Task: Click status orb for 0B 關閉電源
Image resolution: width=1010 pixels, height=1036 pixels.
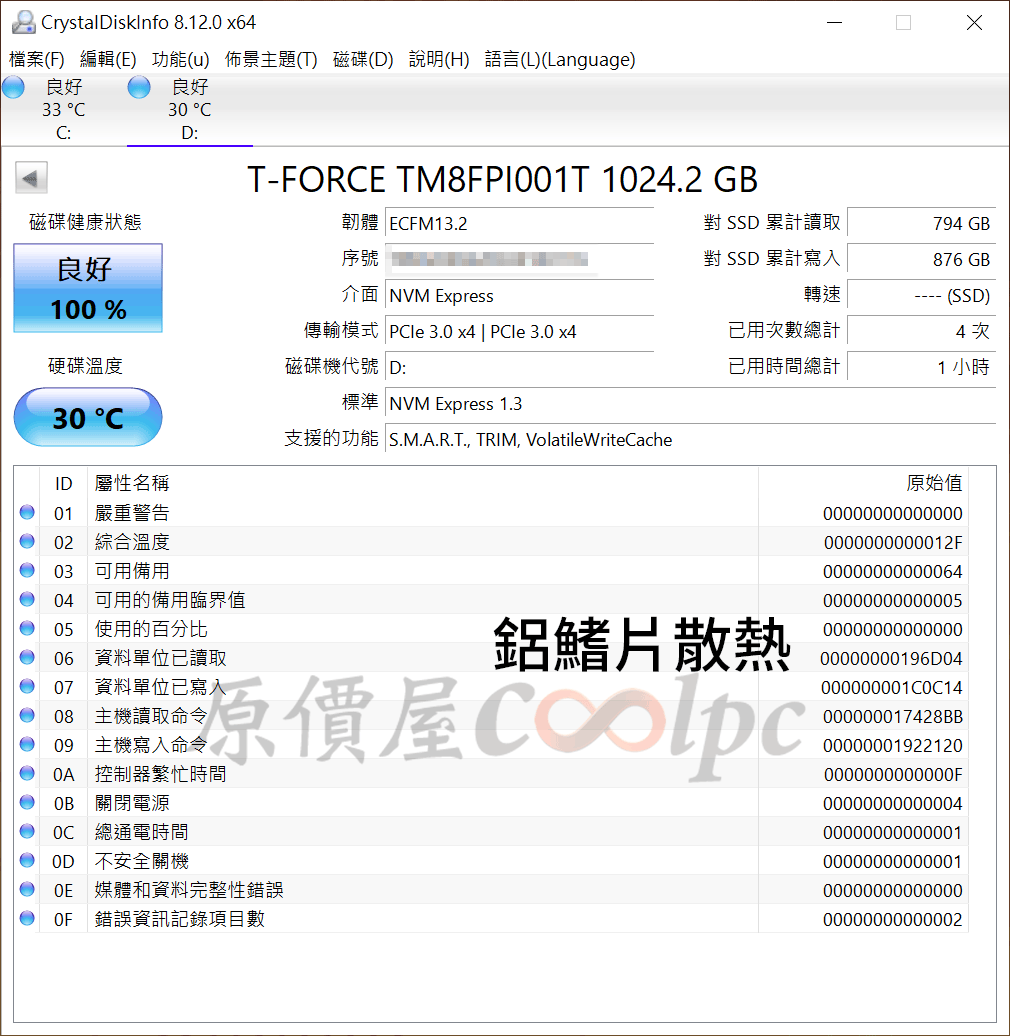Action: pos(27,803)
